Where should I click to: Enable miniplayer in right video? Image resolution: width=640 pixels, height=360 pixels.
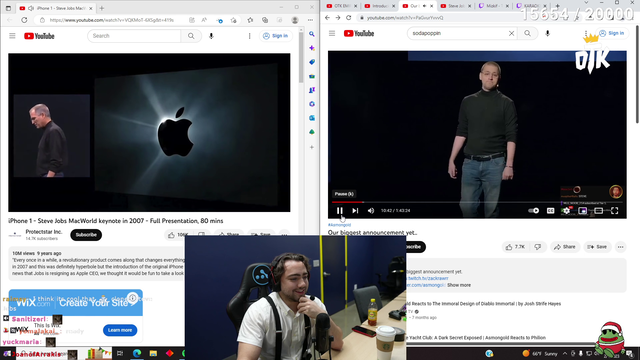[582, 211]
